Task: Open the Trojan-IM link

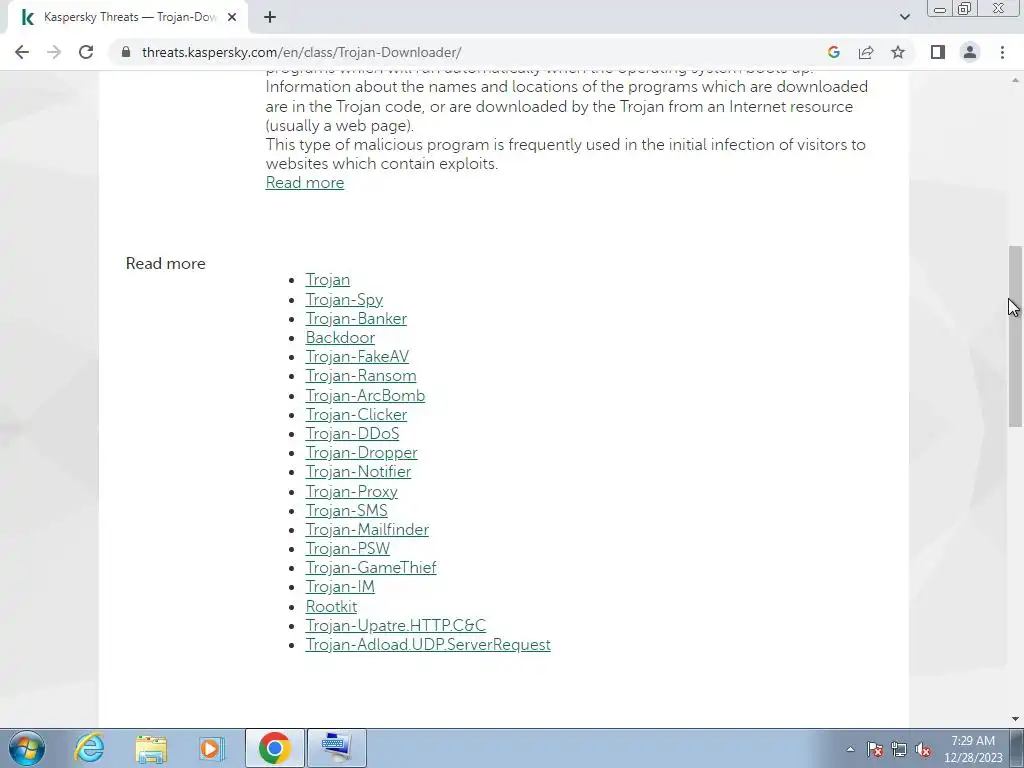Action: (x=340, y=586)
